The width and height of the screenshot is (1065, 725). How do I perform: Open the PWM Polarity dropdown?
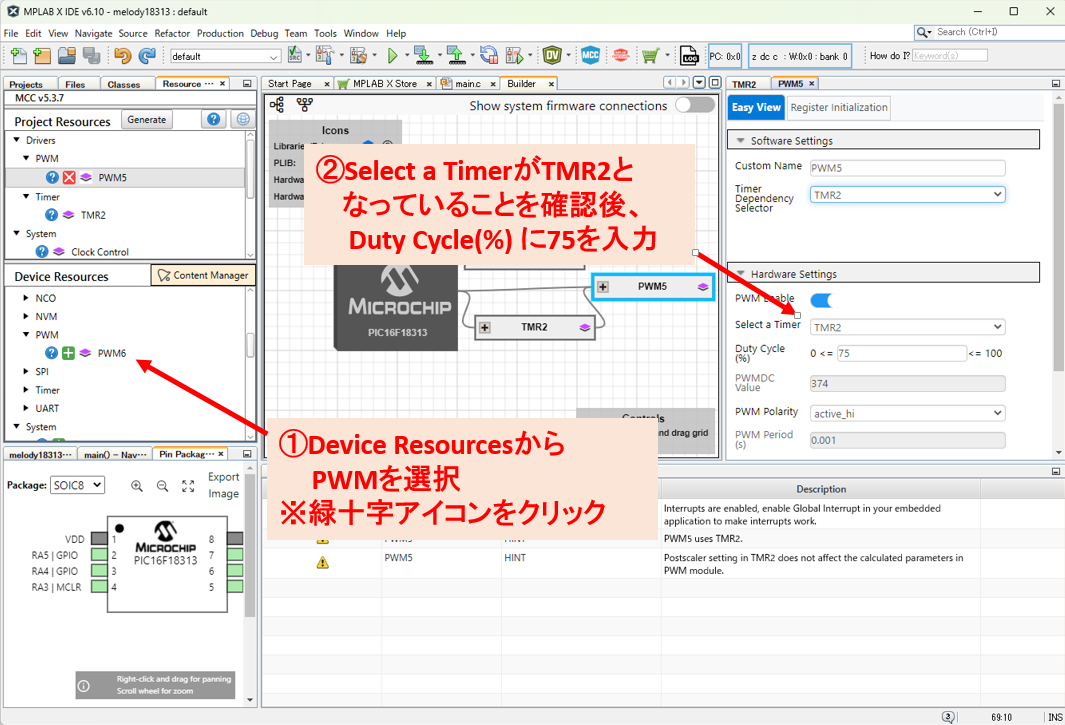pyautogui.click(x=907, y=413)
